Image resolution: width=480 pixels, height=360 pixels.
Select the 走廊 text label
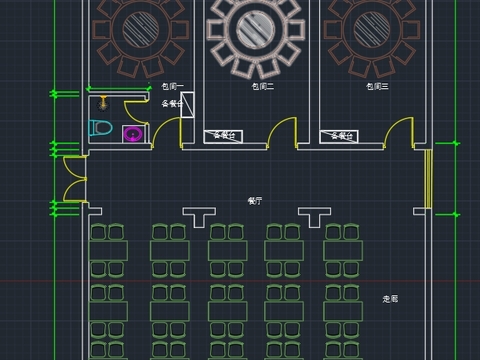tap(390, 299)
